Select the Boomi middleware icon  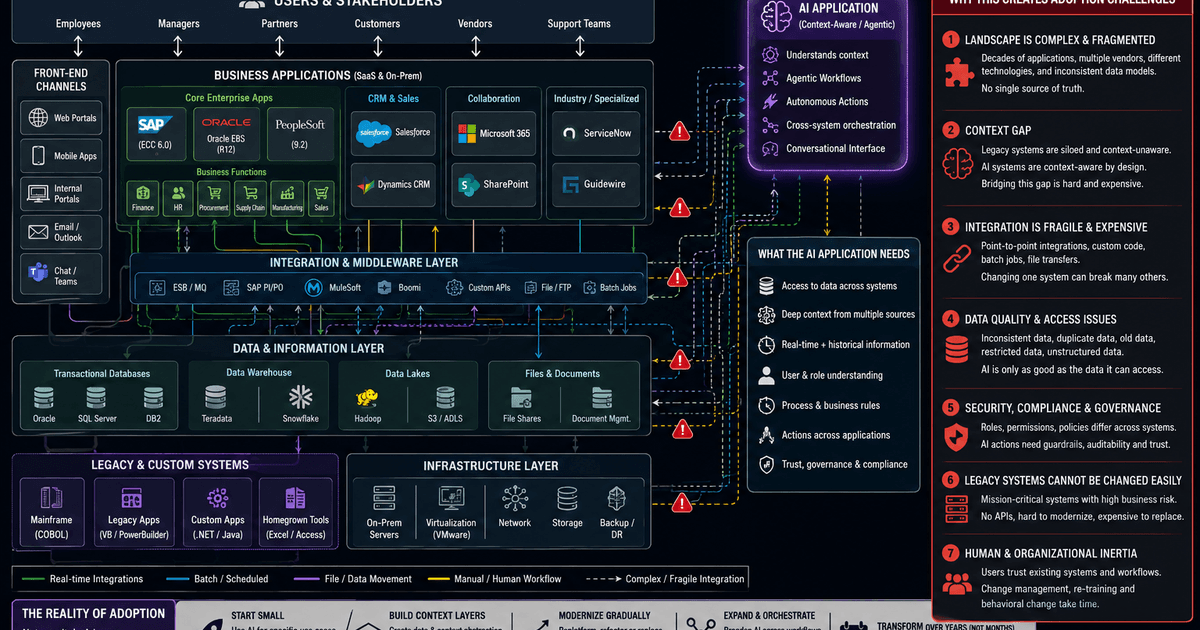point(386,287)
